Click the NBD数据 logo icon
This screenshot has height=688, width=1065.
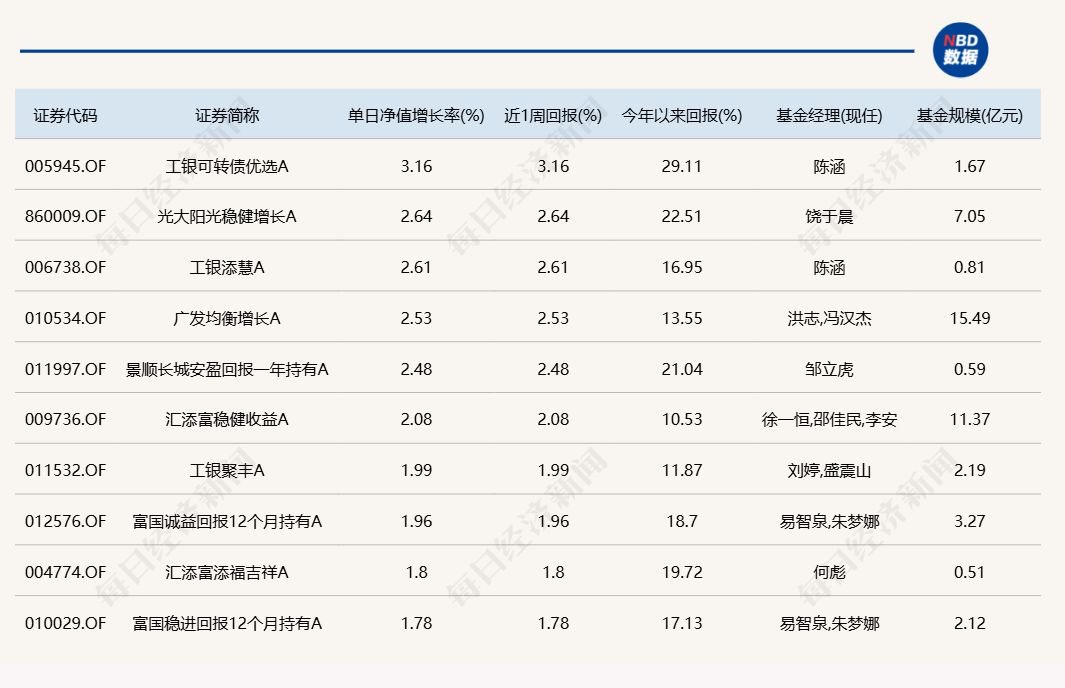[x=960, y=50]
